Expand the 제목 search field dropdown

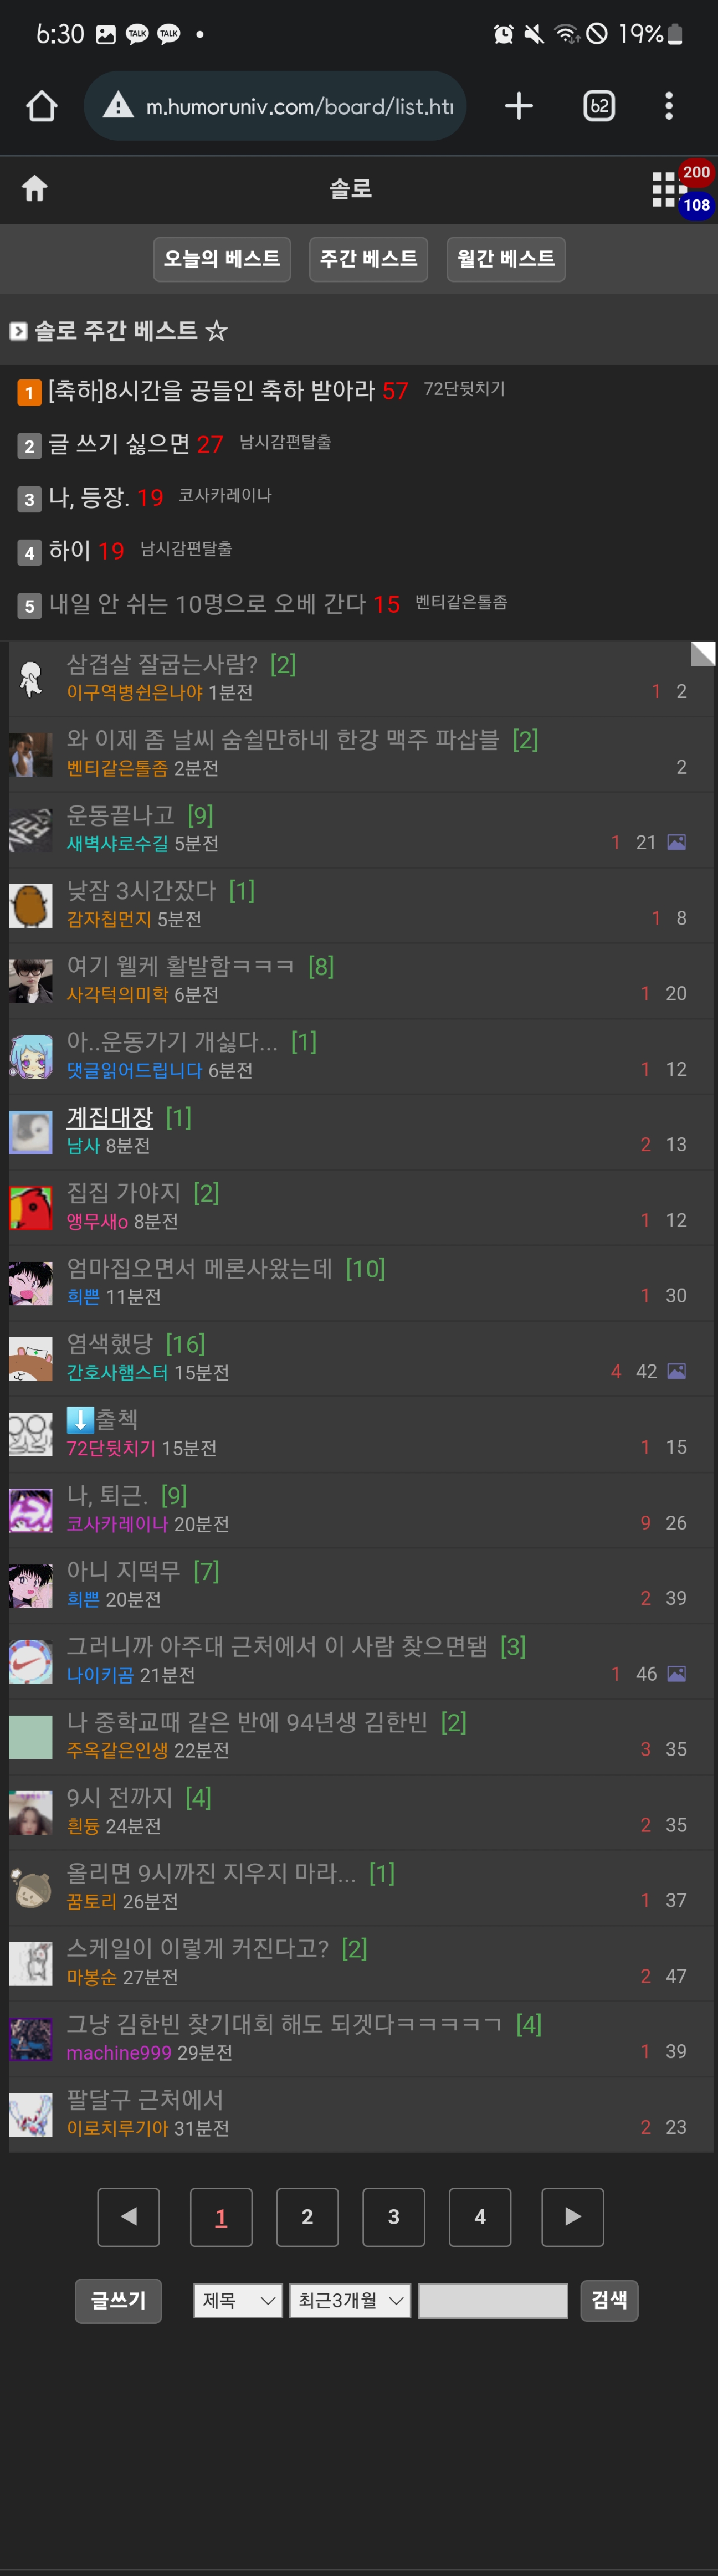click(238, 2300)
